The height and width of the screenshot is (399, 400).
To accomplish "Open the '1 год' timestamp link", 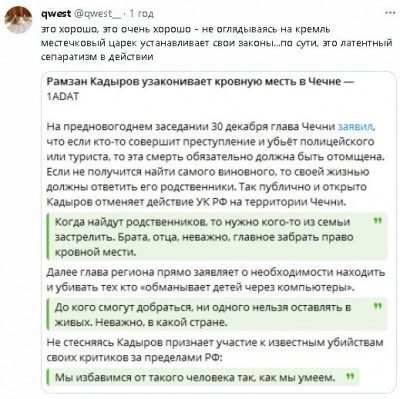I will click(141, 14).
